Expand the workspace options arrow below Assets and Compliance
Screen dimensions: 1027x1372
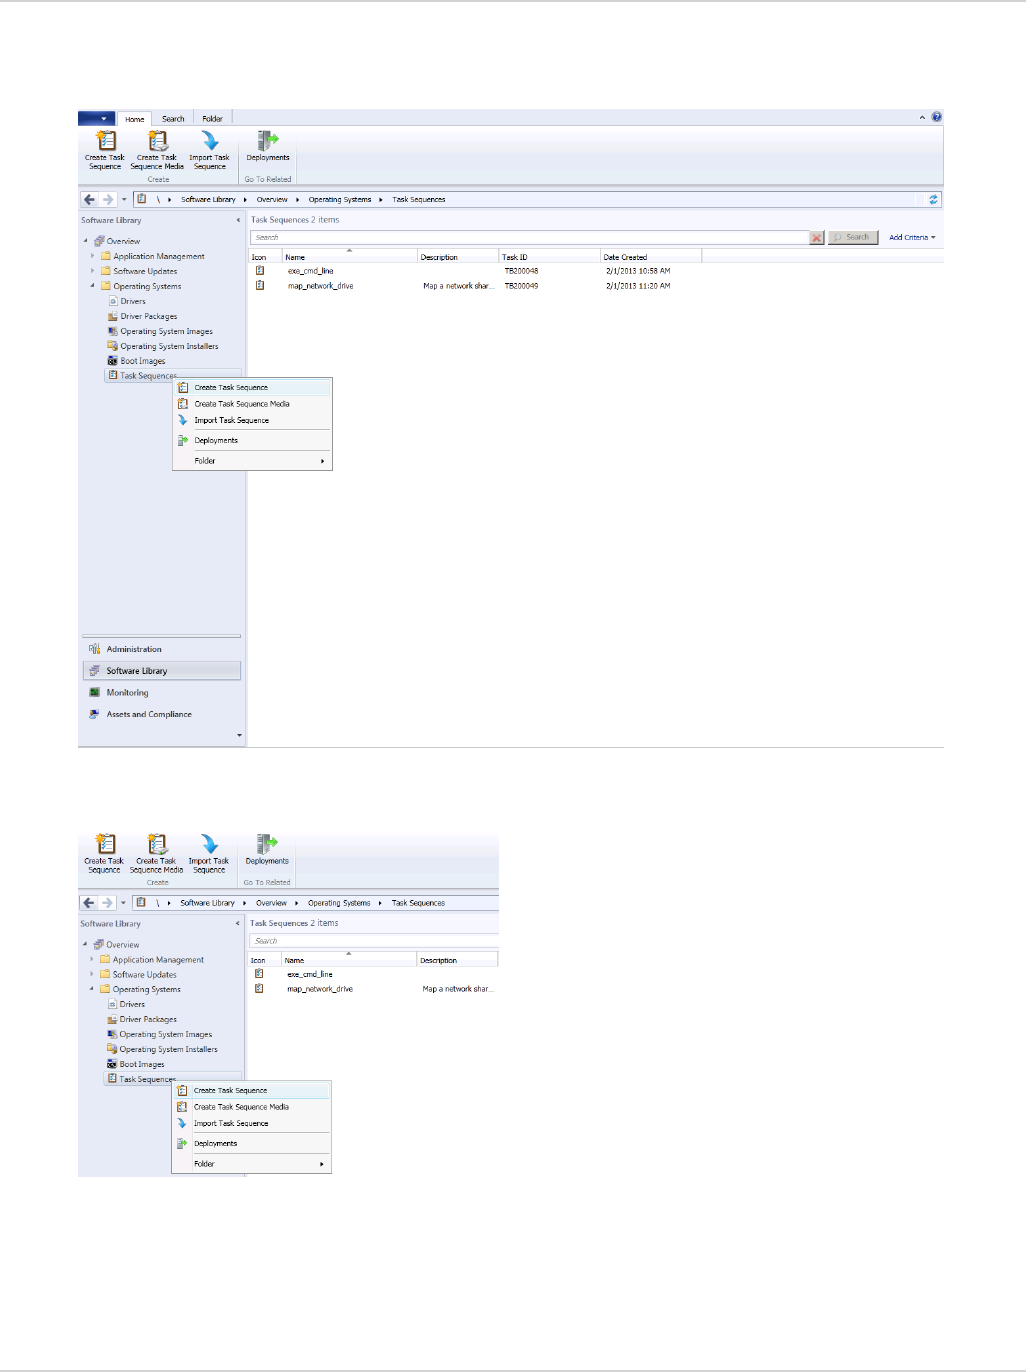tap(239, 735)
